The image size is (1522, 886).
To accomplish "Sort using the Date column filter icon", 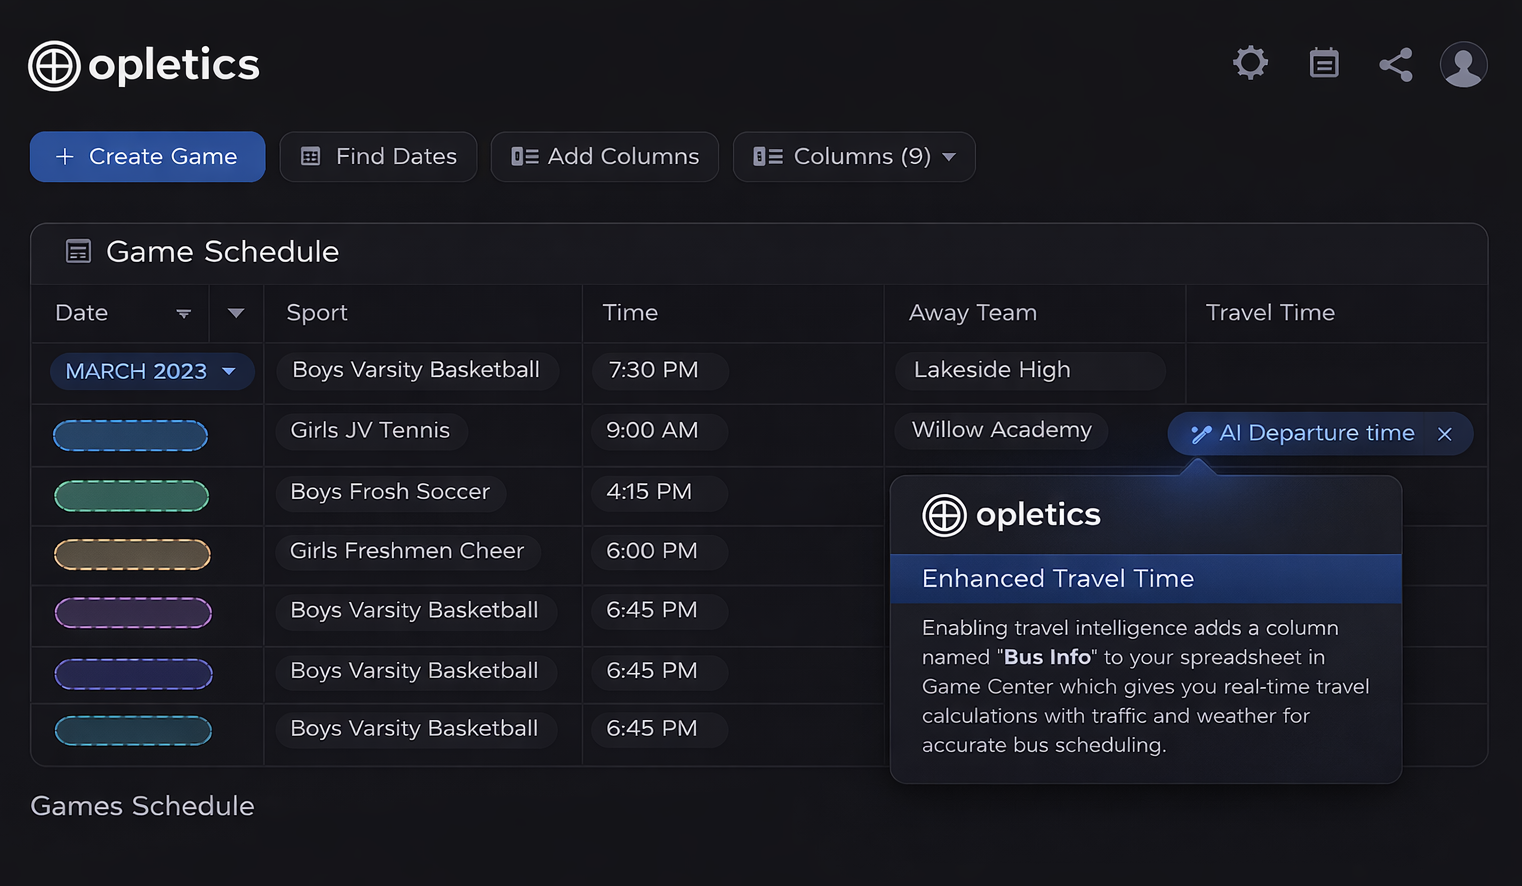I will click(x=183, y=313).
